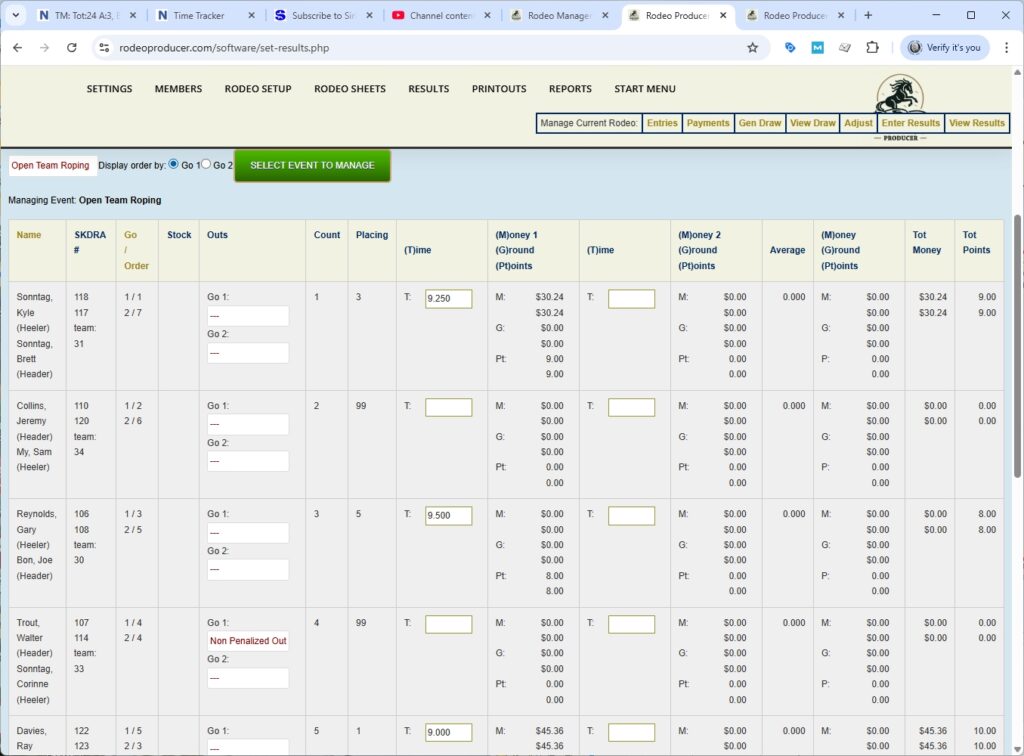The image size is (1024, 756).
Task: Open the REPORTS menu
Action: (x=570, y=89)
